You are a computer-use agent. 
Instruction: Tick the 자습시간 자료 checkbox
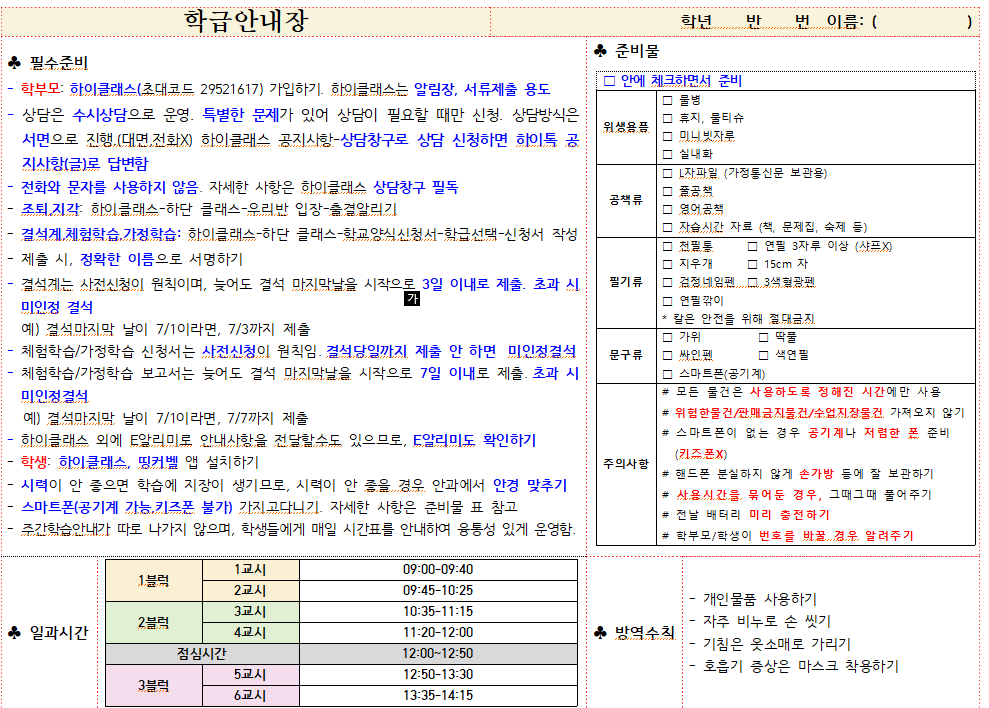point(668,227)
